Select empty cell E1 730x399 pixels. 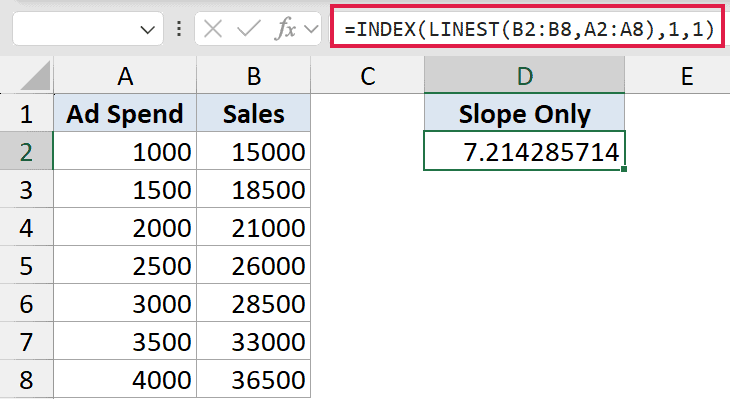click(677, 113)
